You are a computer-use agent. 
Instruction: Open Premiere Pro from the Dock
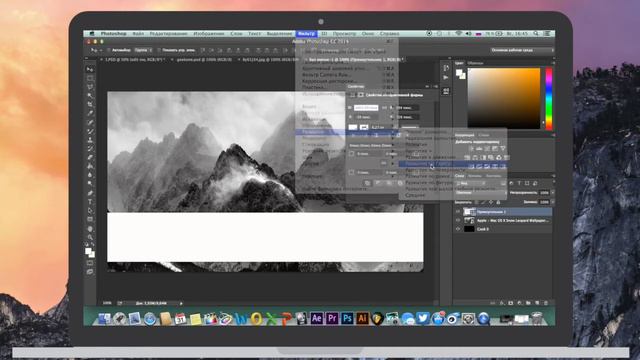[332, 318]
